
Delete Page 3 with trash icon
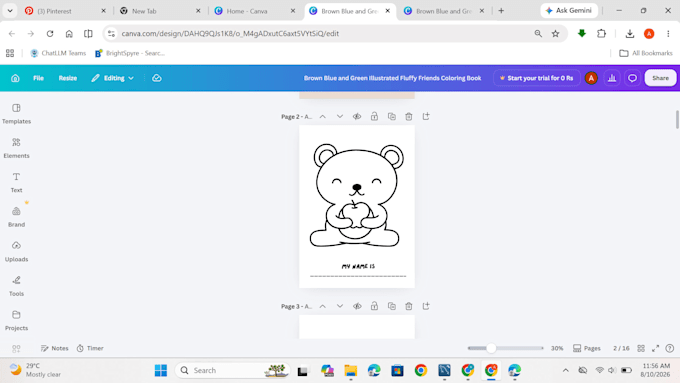point(409,306)
